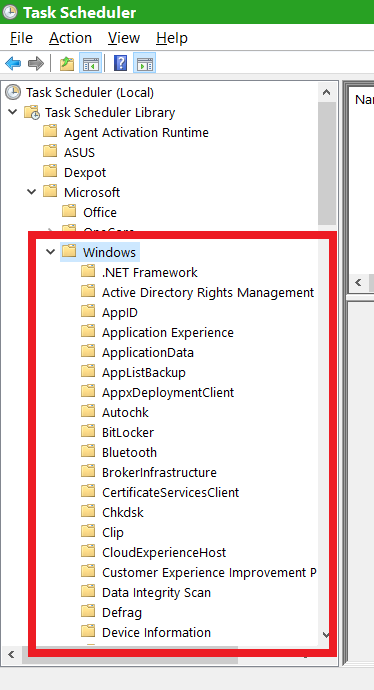374x690 pixels.
Task: Click tree pane scroll up arrow
Action: click(x=326, y=92)
